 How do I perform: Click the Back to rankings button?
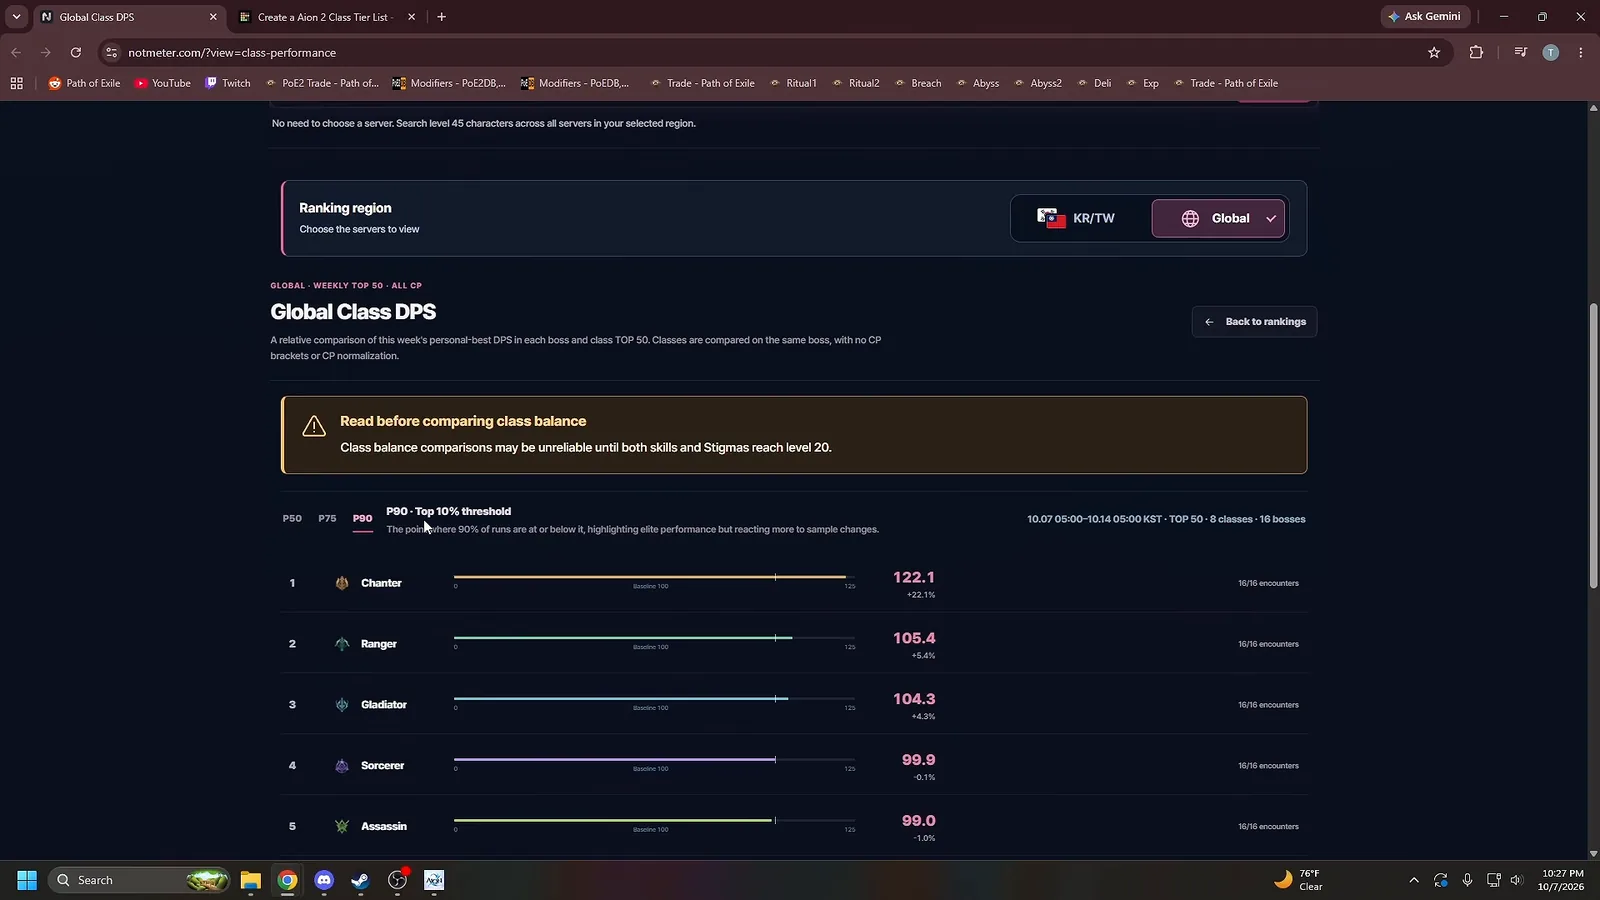click(1254, 322)
